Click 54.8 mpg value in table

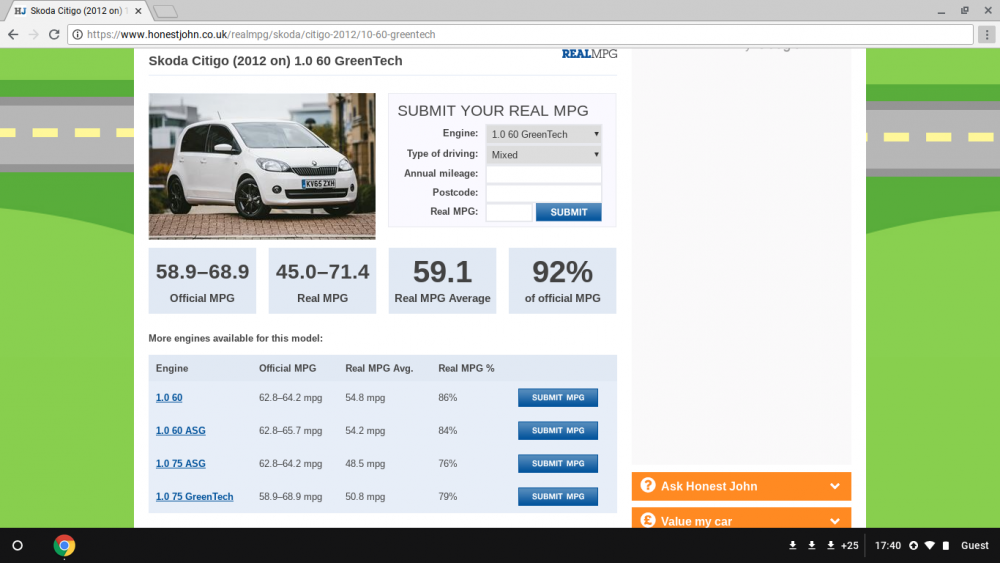tap(365, 397)
